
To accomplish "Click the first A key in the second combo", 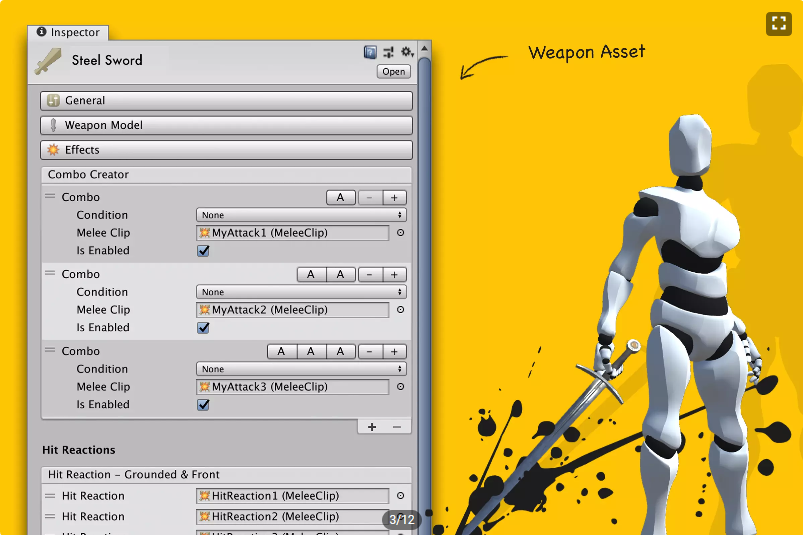I will 311,274.
